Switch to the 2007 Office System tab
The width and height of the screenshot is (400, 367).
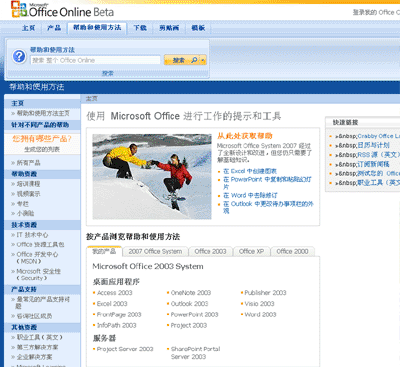point(155,251)
